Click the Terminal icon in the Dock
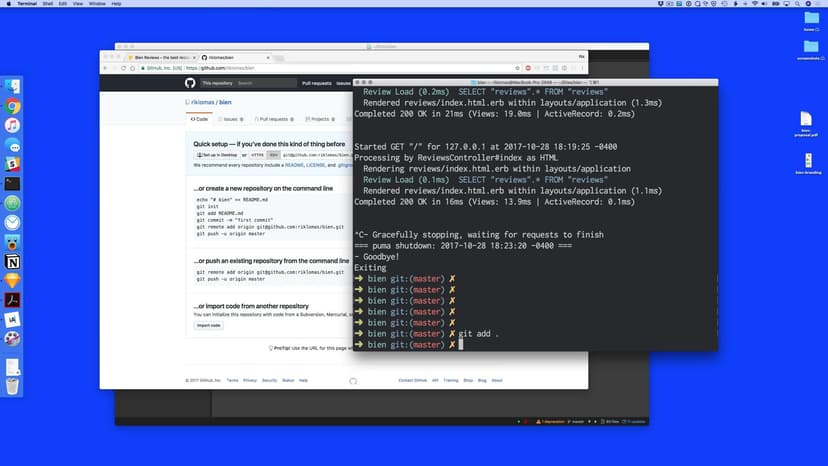828x466 pixels. pyautogui.click(x=13, y=184)
